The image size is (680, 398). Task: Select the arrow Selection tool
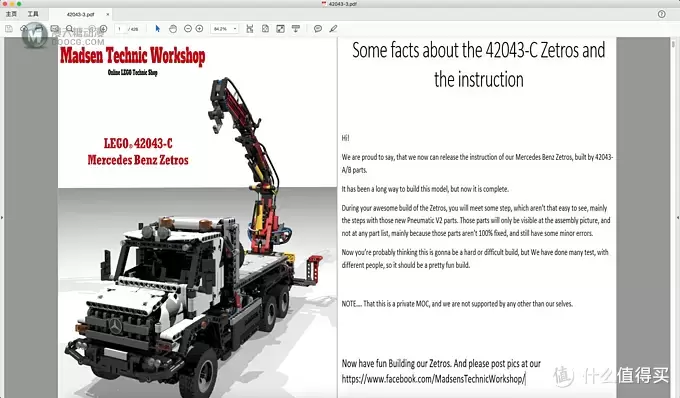[157, 29]
